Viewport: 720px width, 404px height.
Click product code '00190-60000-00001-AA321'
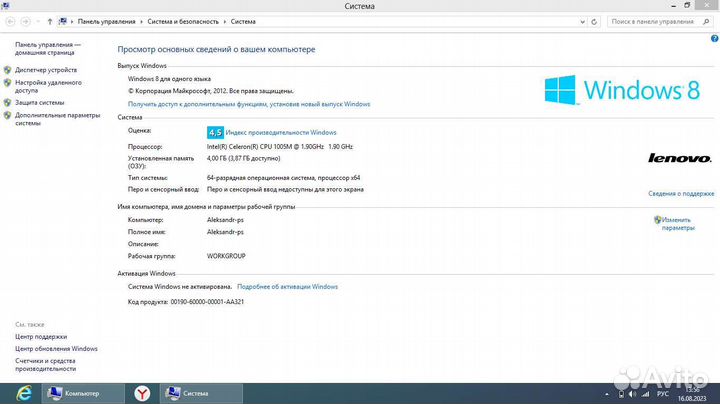[207, 302]
